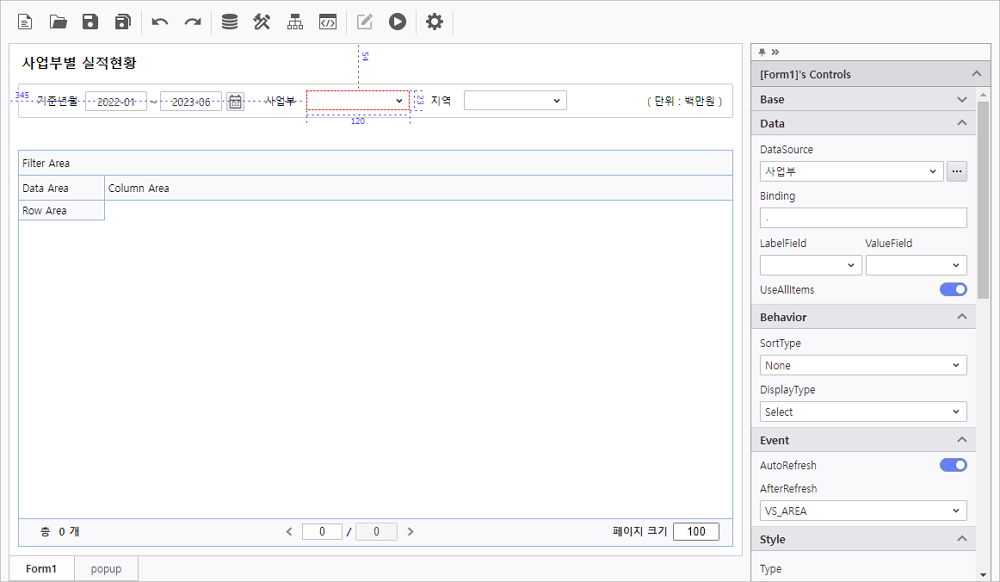This screenshot has height=582, width=1000.
Task: Click the DataSource ellipsis button
Action: tap(957, 171)
